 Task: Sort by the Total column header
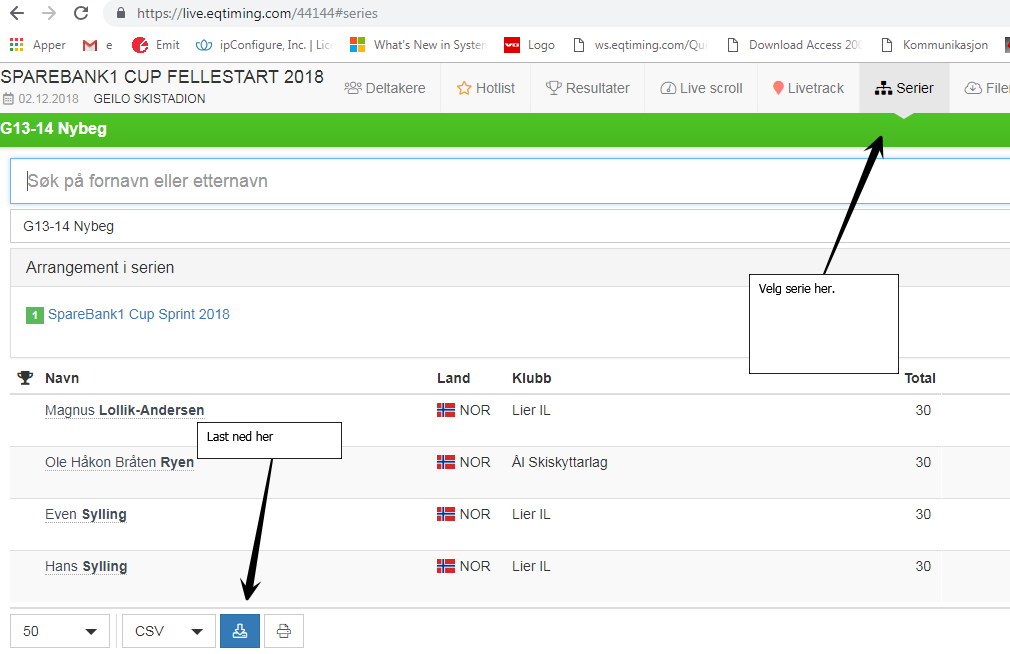(920, 378)
